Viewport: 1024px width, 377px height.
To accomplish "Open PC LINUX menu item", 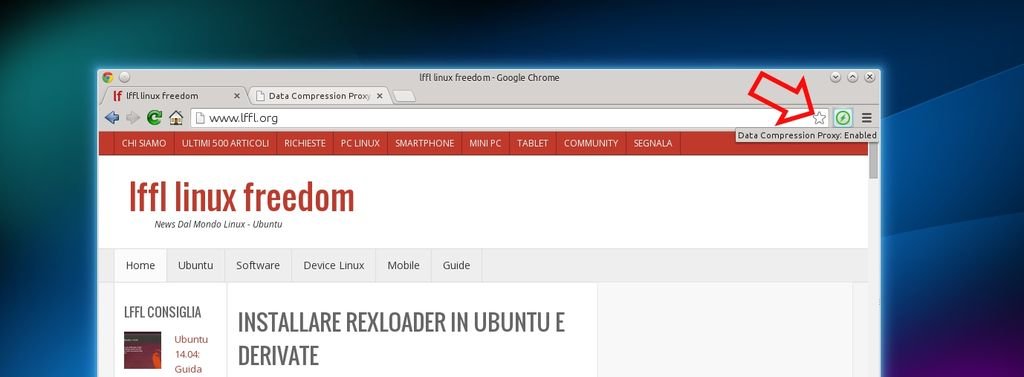I will 360,143.
